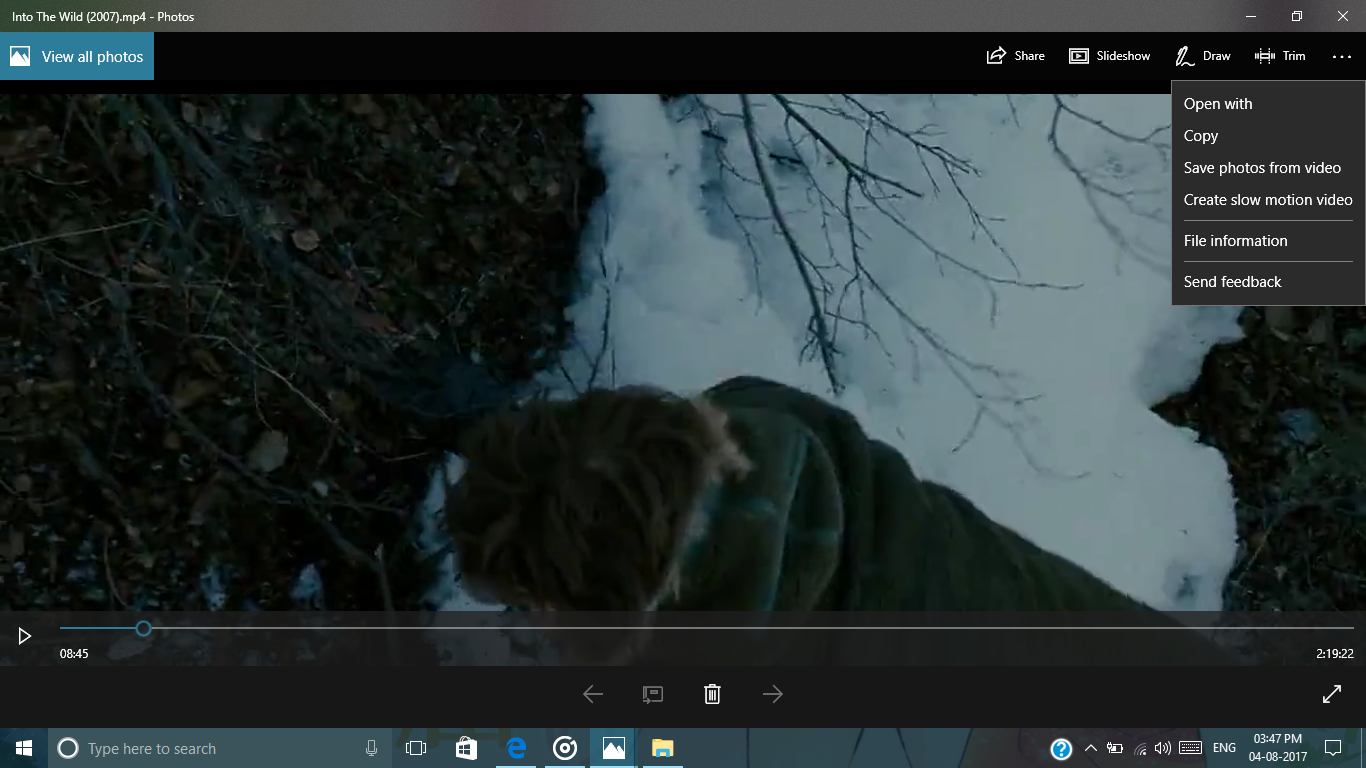
Task: Click the Cortana microphone icon
Action: [372, 748]
